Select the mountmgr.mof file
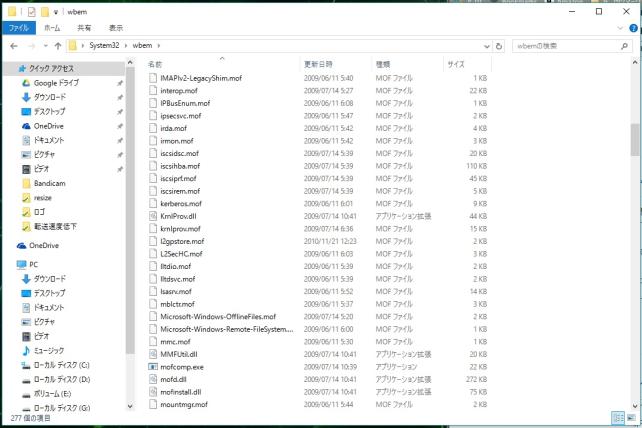Screen dimensions: 642x428 pyautogui.click(x=184, y=404)
